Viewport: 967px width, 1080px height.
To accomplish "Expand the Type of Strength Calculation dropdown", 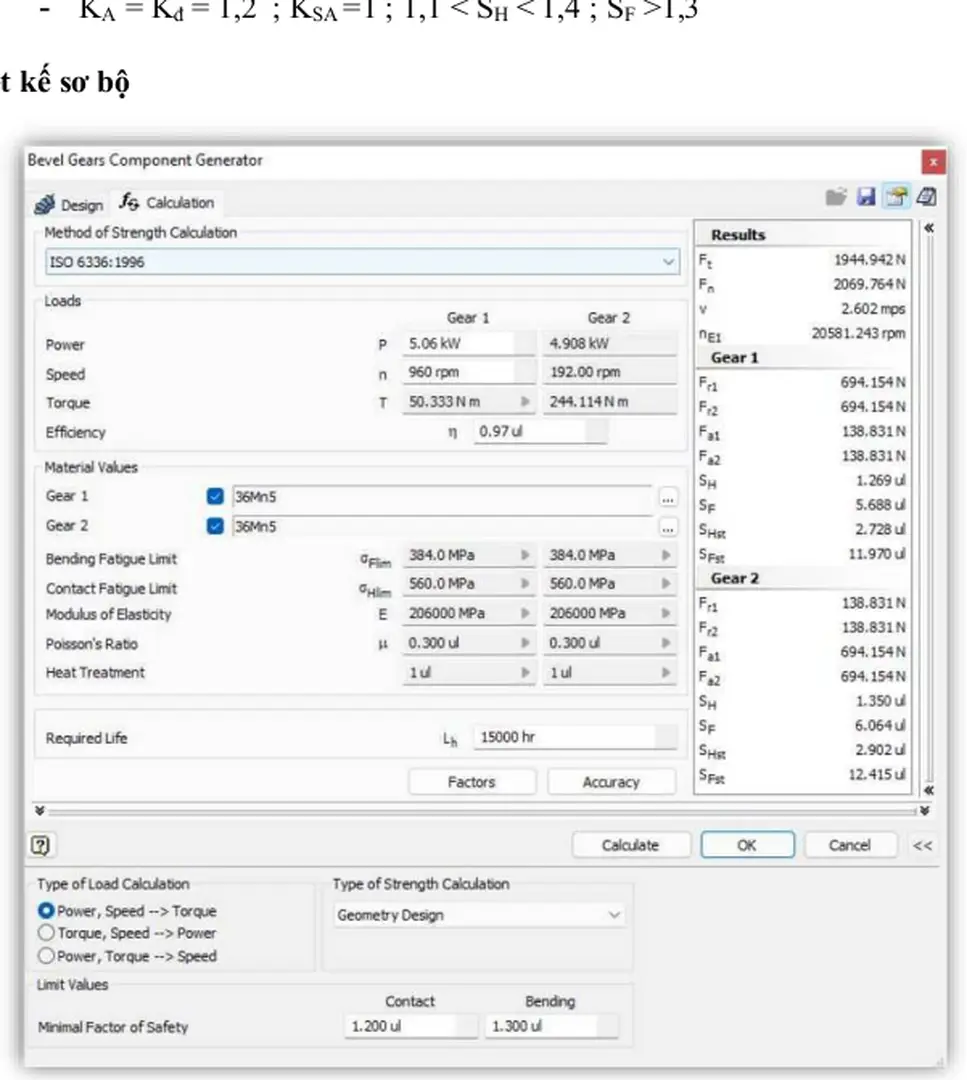I will 479,915.
